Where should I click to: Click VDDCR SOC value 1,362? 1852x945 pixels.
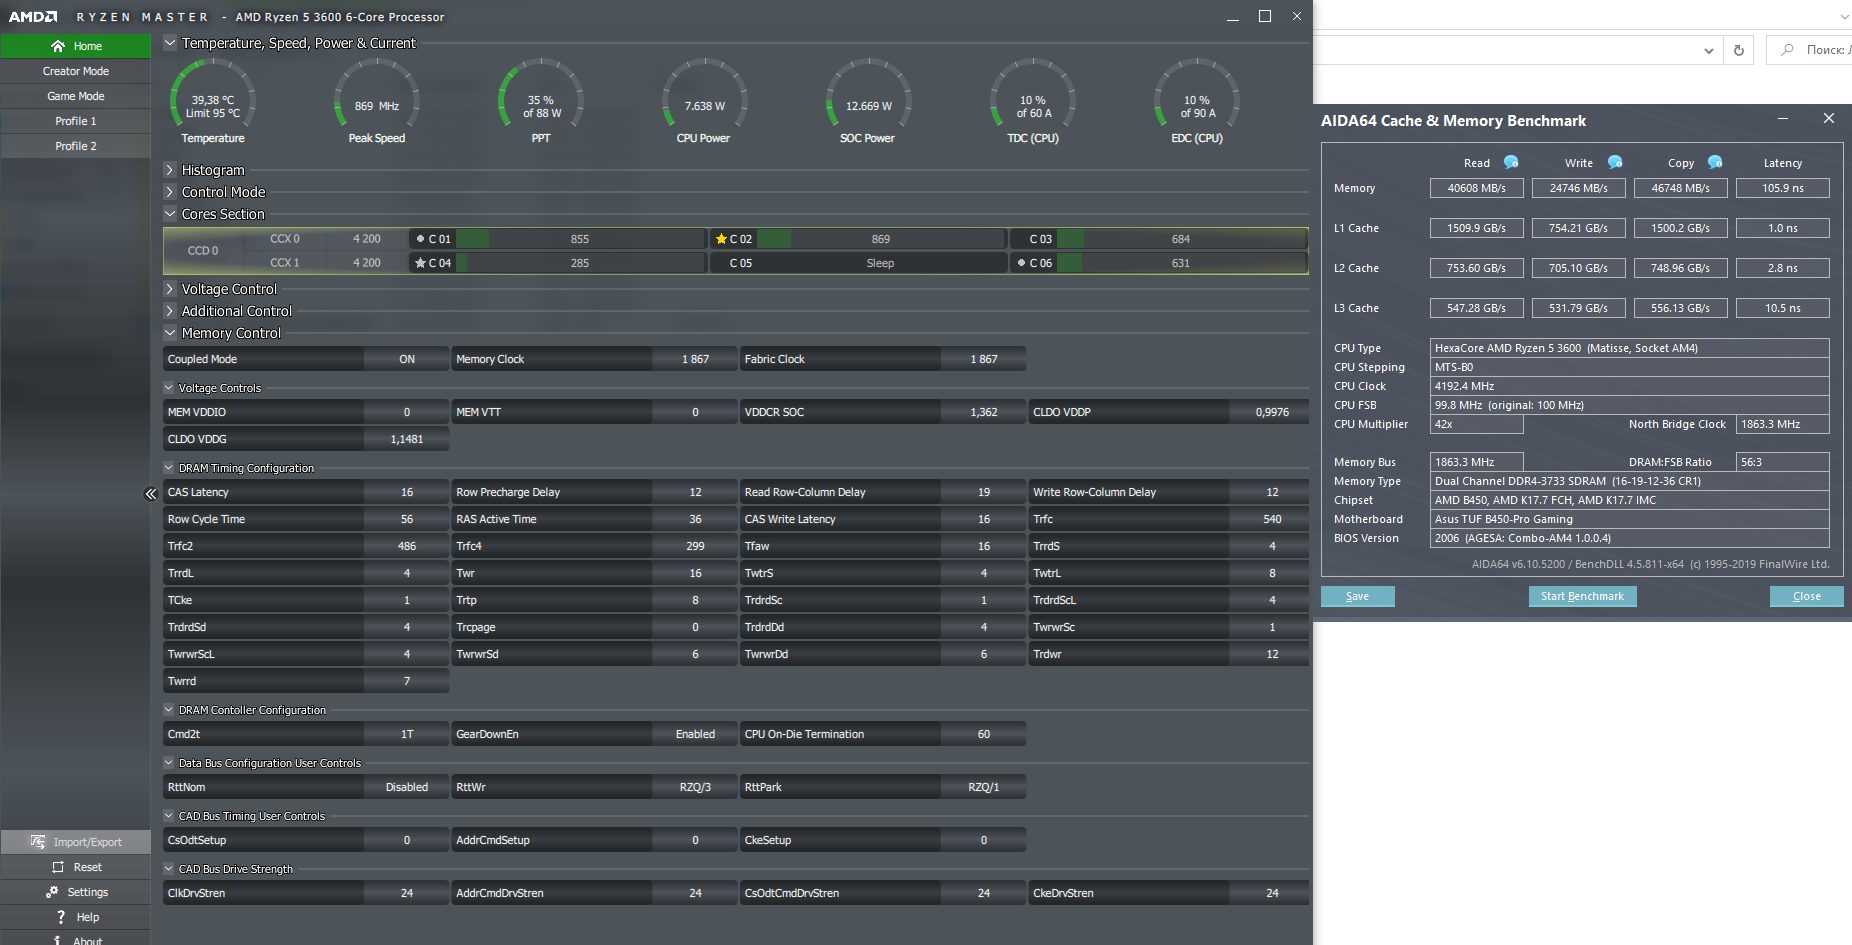pos(984,412)
